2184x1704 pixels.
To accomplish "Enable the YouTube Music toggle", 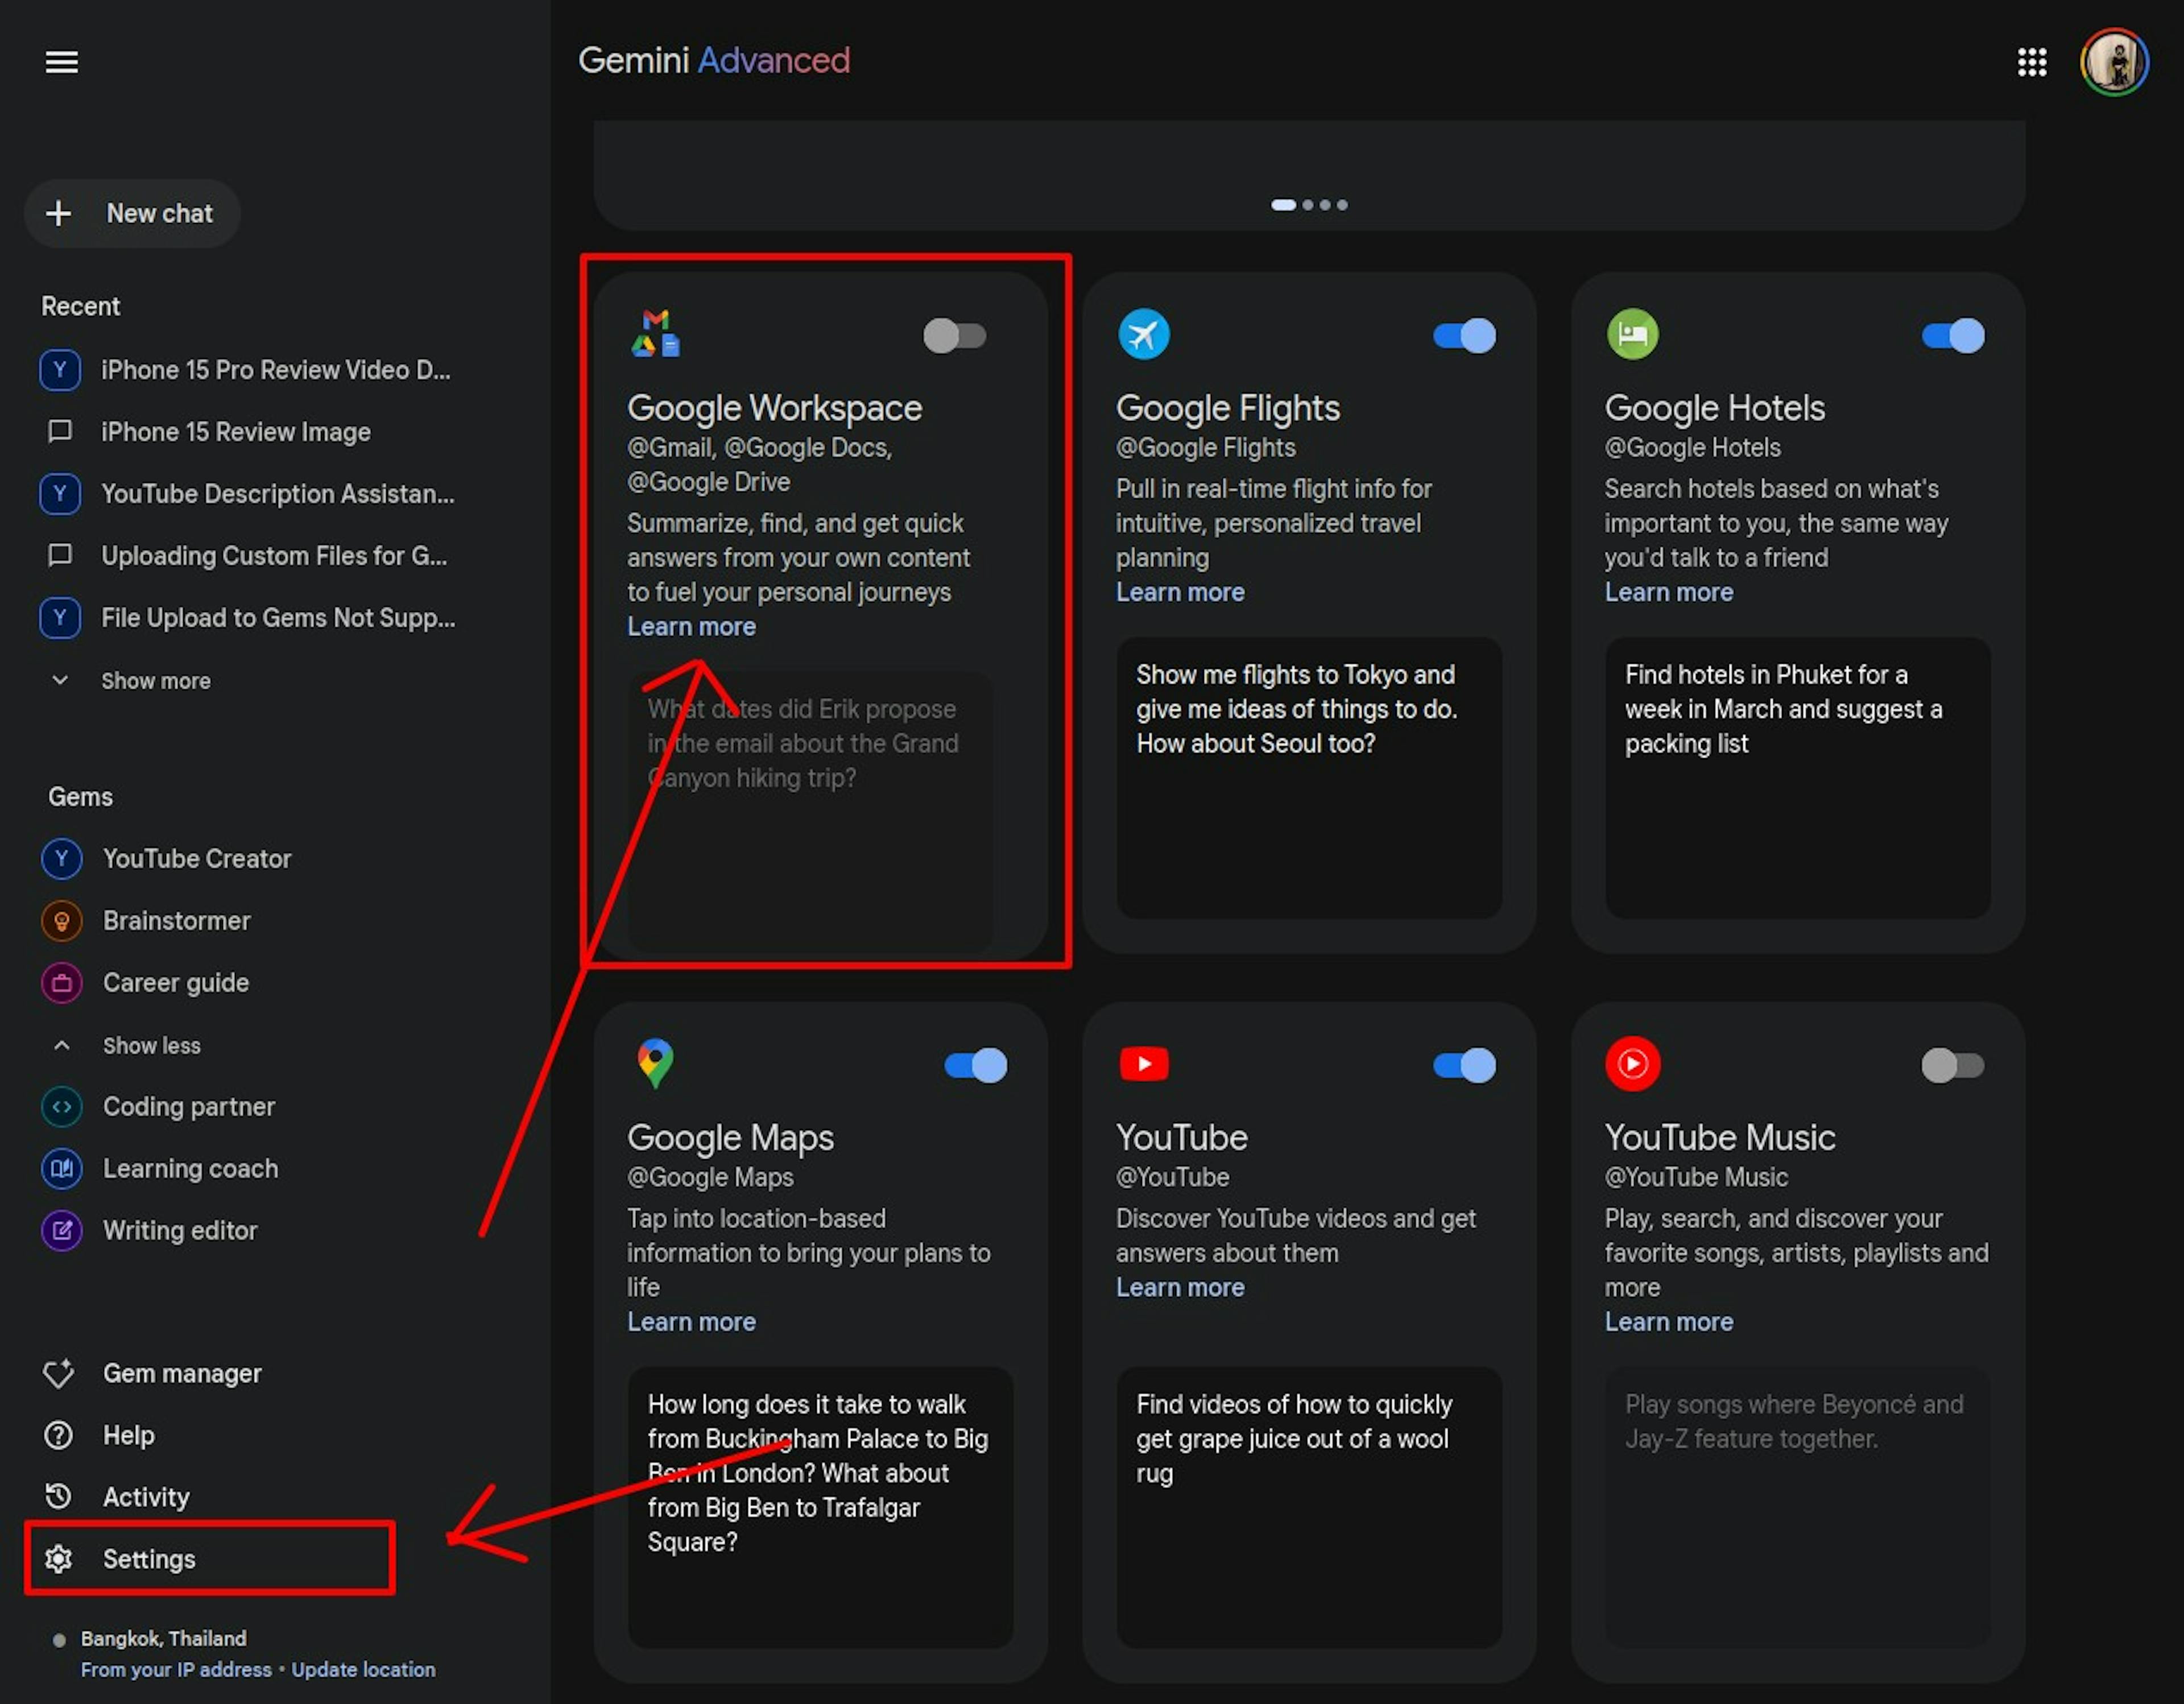I will tap(1952, 1065).
